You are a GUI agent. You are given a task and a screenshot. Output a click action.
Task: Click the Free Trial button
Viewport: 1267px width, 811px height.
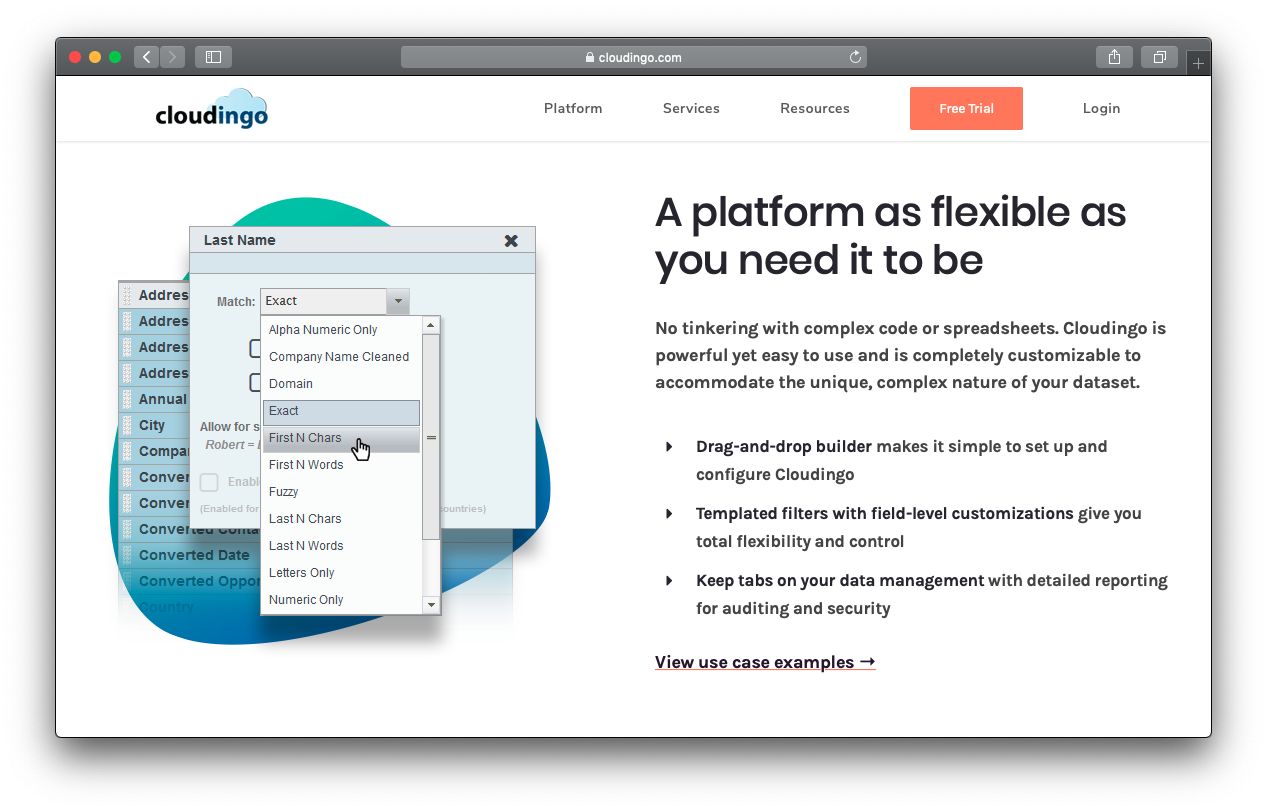pyautogui.click(x=966, y=108)
